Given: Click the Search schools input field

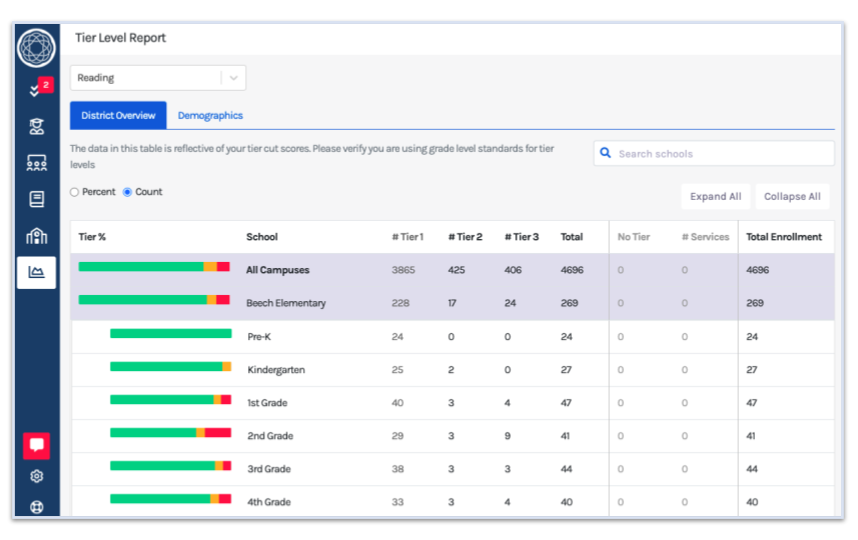Looking at the screenshot, I should (x=722, y=154).
